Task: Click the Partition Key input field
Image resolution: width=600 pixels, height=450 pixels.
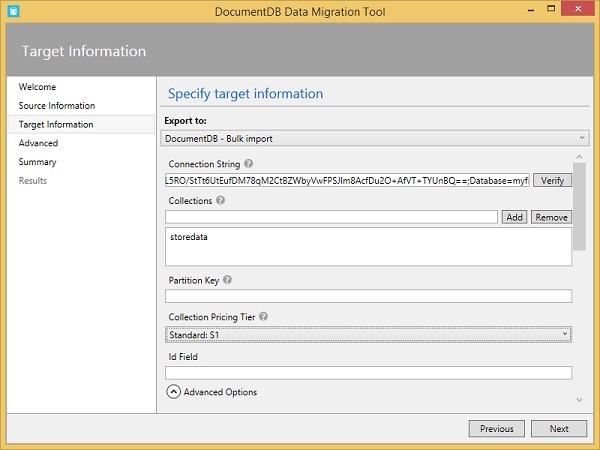Action: [368, 296]
